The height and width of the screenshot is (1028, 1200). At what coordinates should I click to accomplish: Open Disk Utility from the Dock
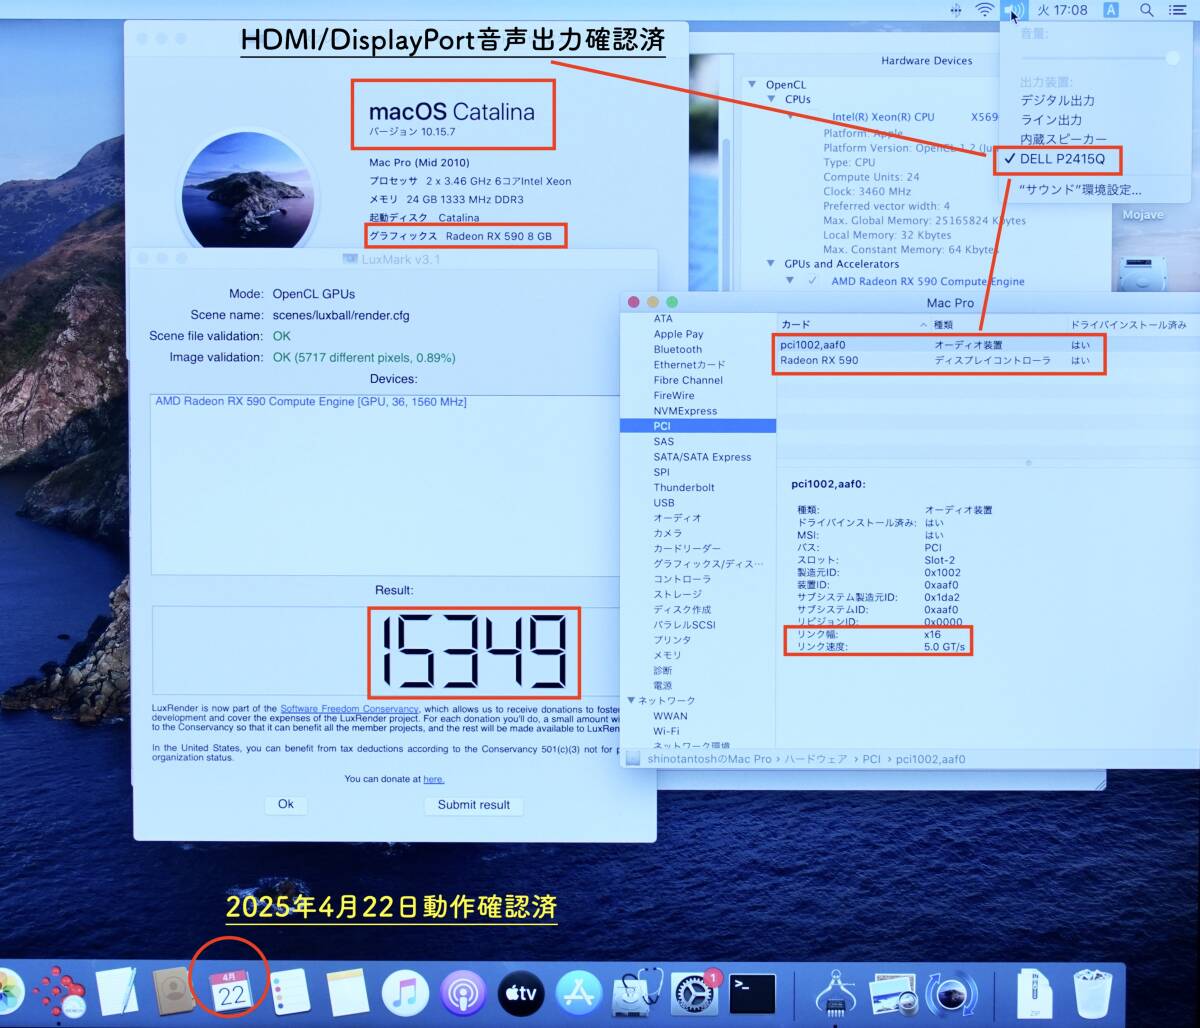637,993
